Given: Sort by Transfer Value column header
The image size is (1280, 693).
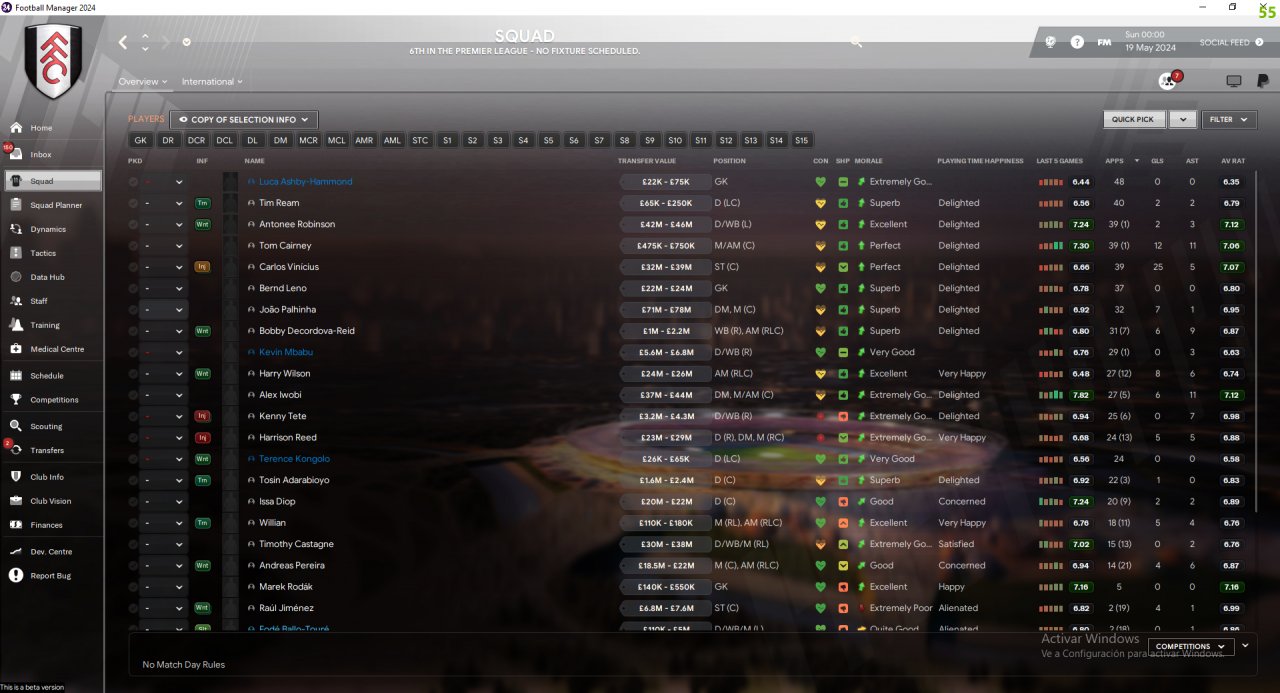Looking at the screenshot, I should 647,161.
